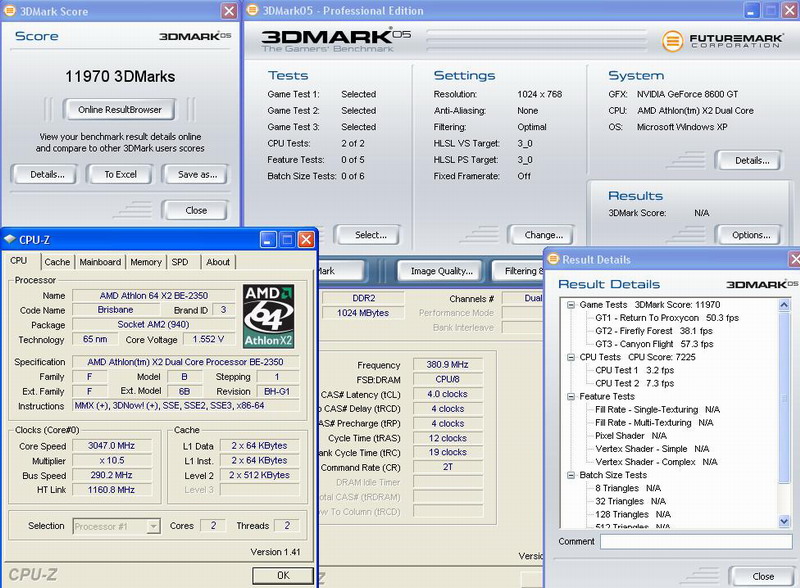Close the 3DMark Score window via title bar X
This screenshot has height=588, width=800.
pos(230,11)
